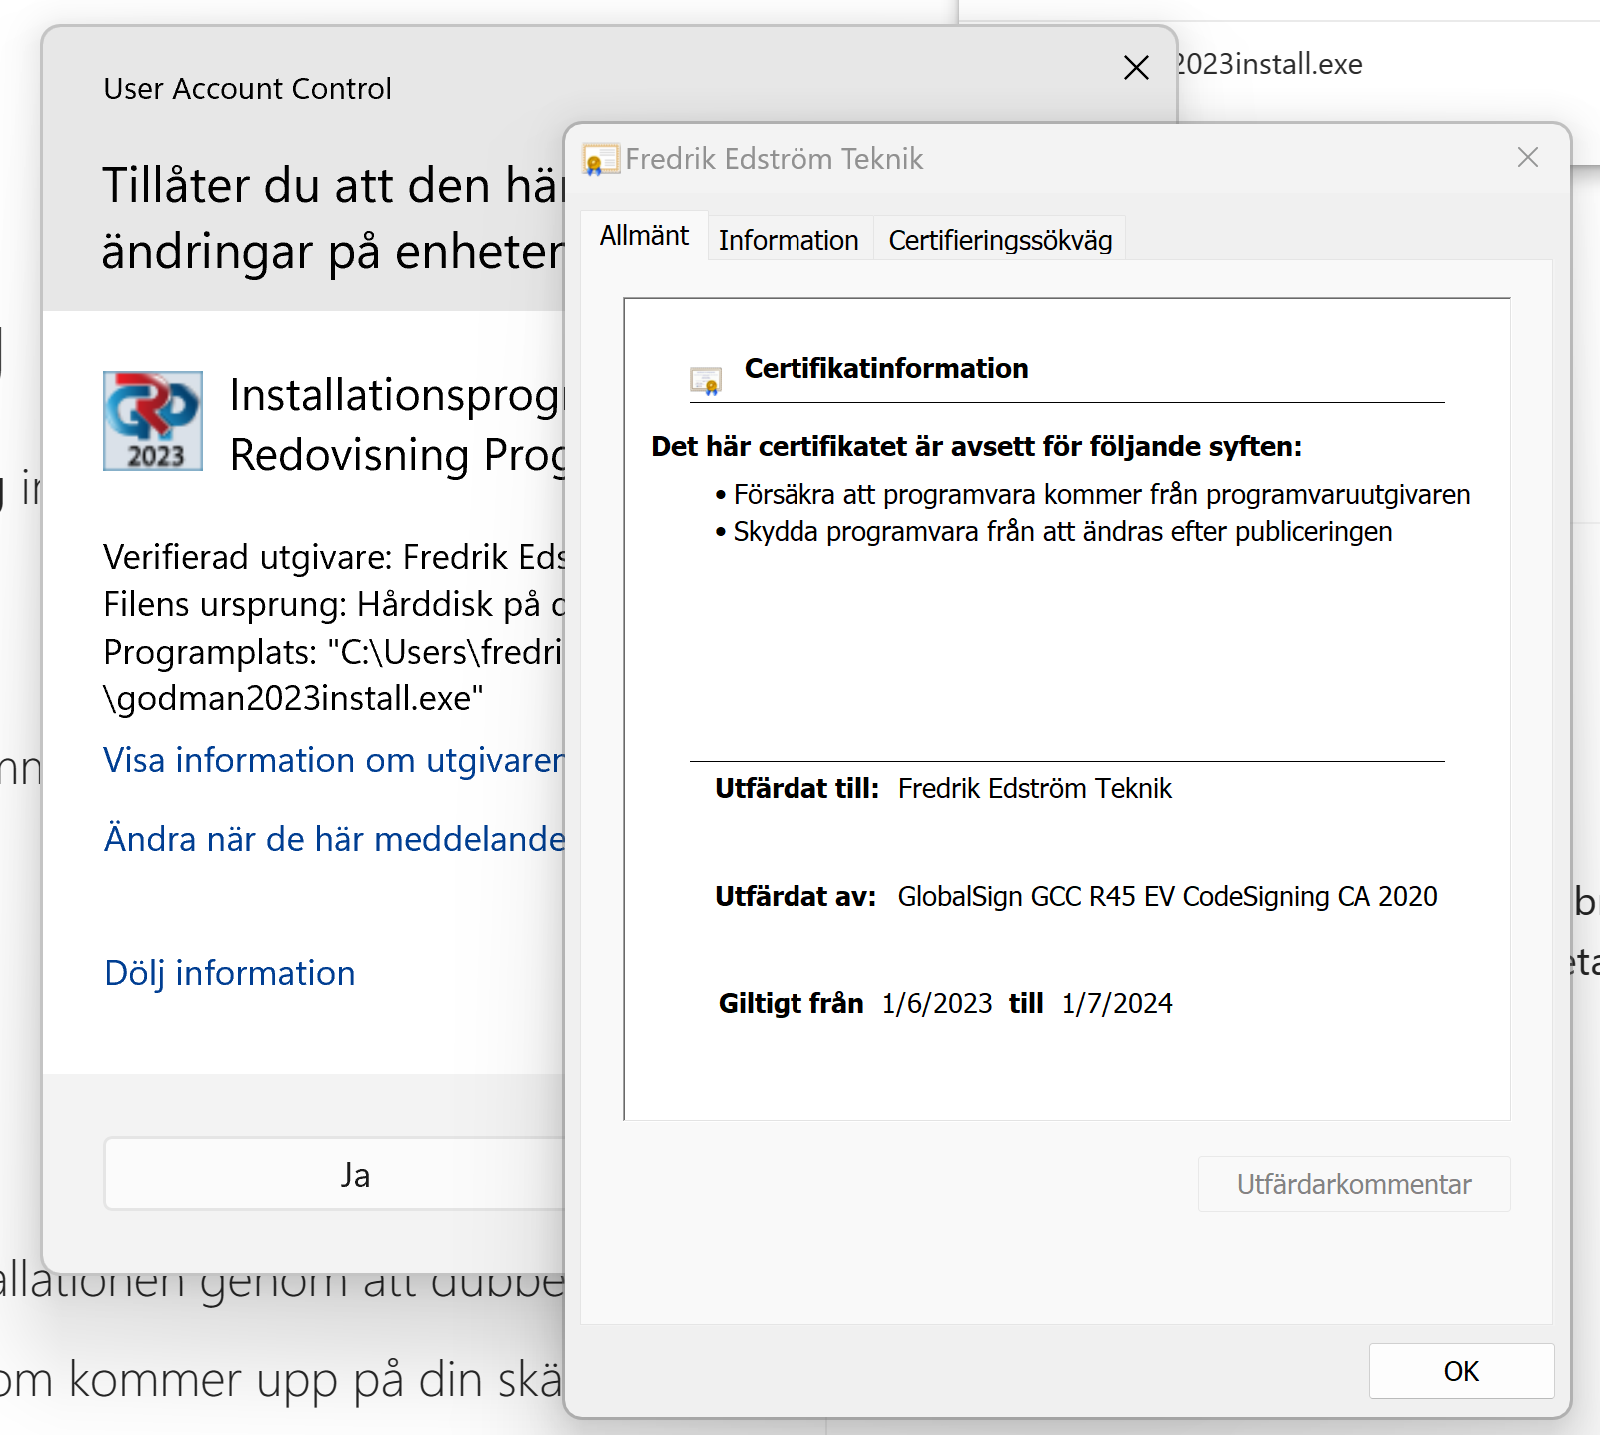Click the \godman2023install.exe path text
This screenshot has height=1435, width=1600.
(x=293, y=698)
